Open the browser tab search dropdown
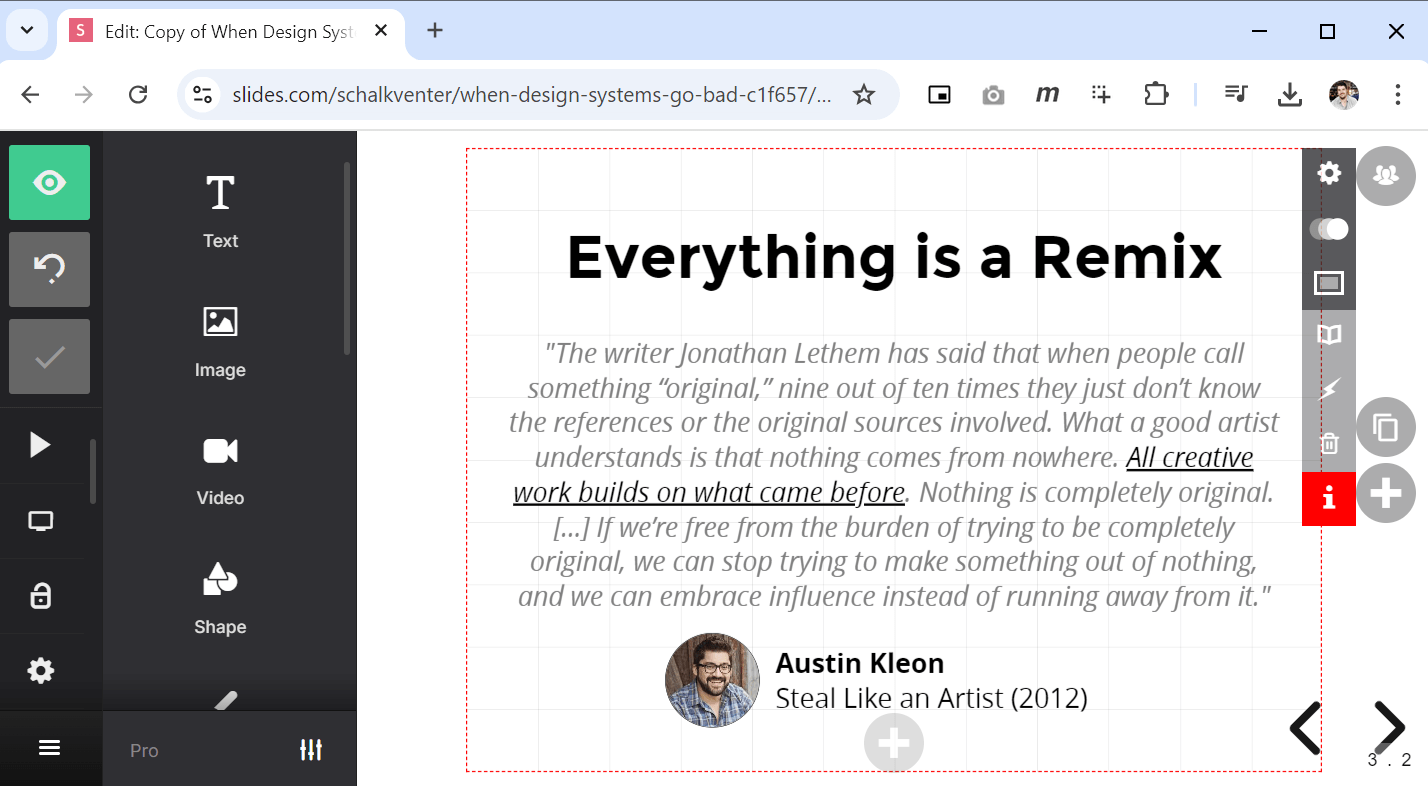Screen dimensions: 1428x786 point(27,30)
